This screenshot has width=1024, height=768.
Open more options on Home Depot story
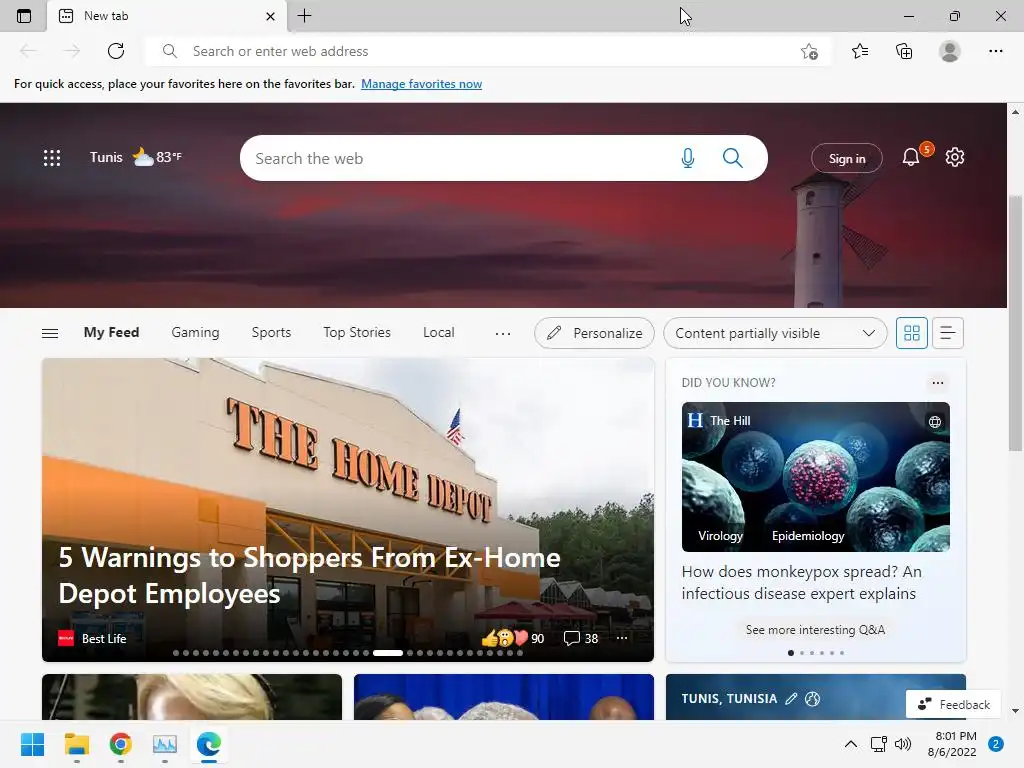(x=622, y=638)
